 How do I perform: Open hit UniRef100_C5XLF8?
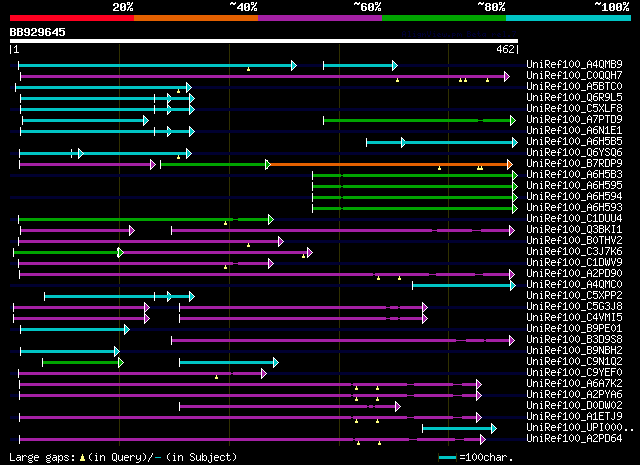click(574, 108)
